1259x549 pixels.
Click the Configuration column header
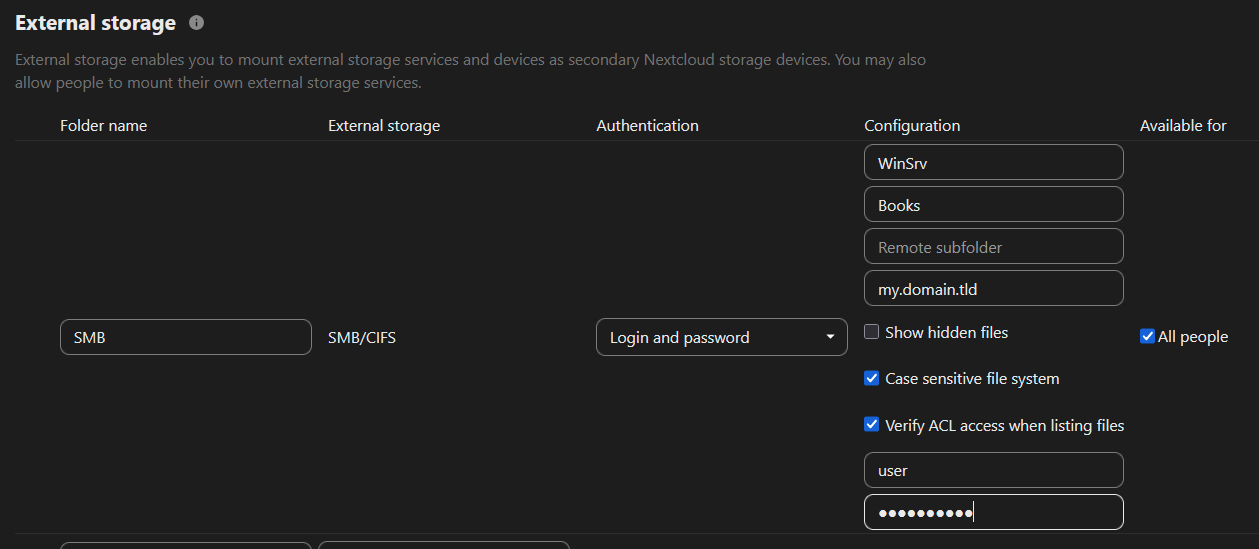coord(912,126)
